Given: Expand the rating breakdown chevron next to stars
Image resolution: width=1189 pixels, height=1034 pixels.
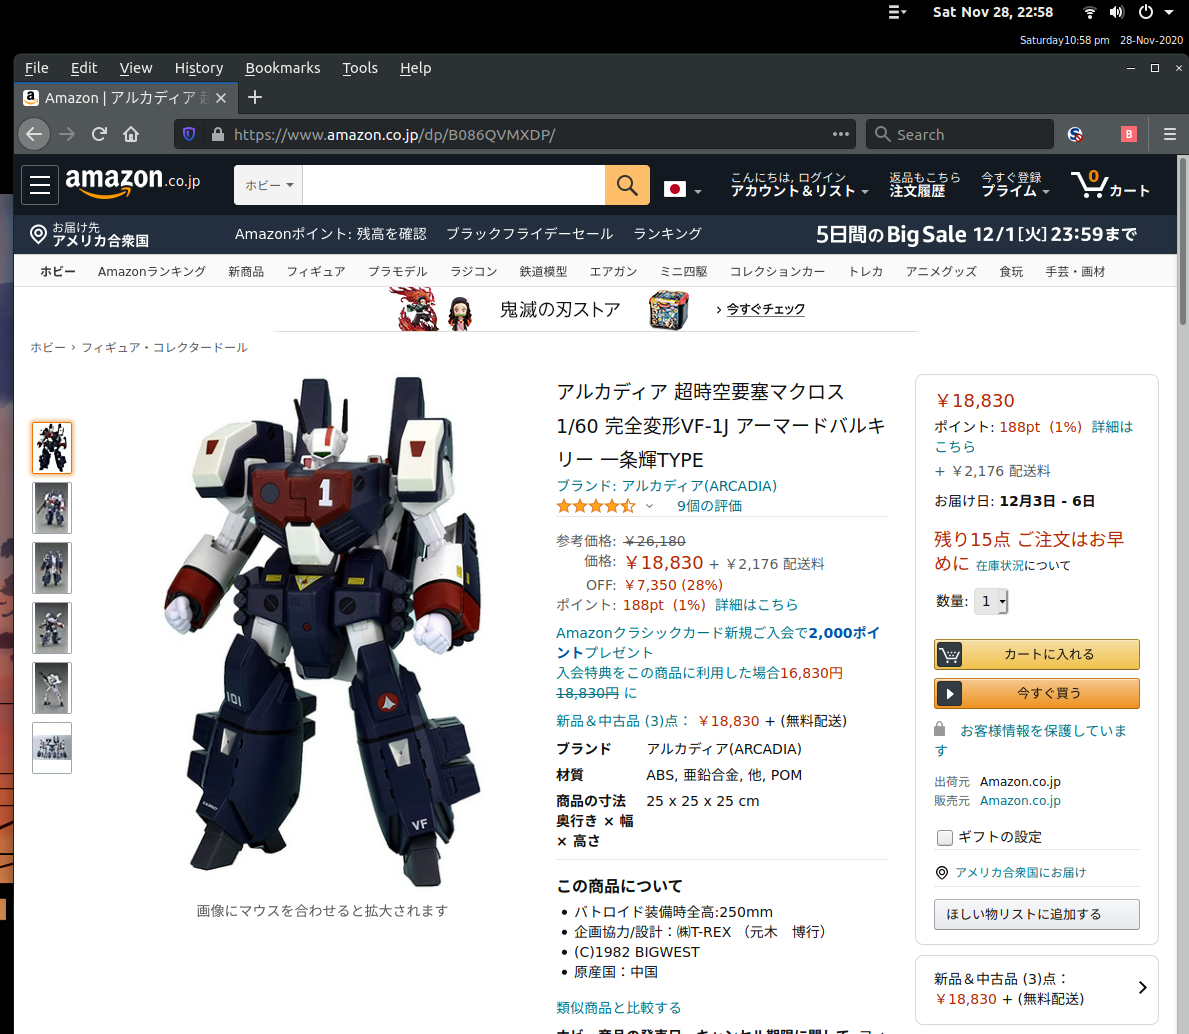Looking at the screenshot, I should click(x=649, y=506).
